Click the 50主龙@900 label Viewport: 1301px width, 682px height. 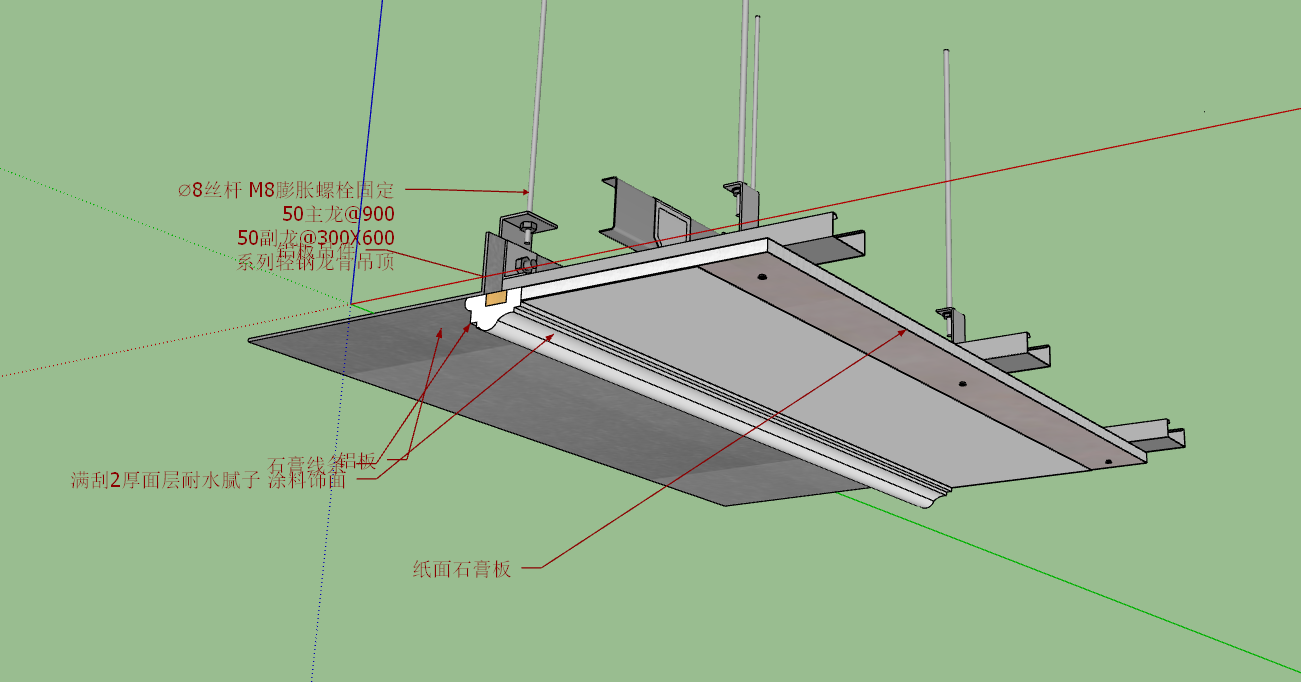[x=339, y=213]
